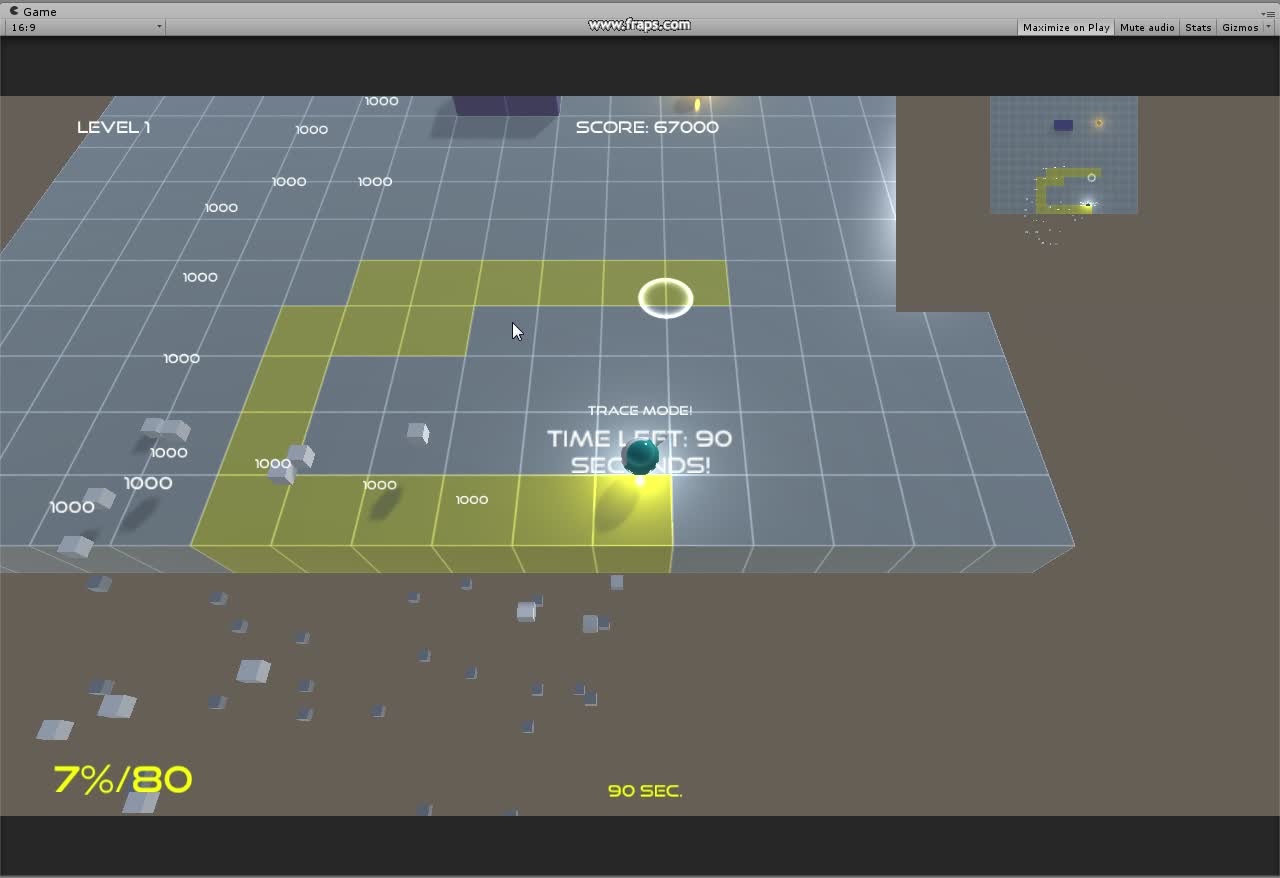Click the yellow "90 SEC." timer text

click(645, 791)
